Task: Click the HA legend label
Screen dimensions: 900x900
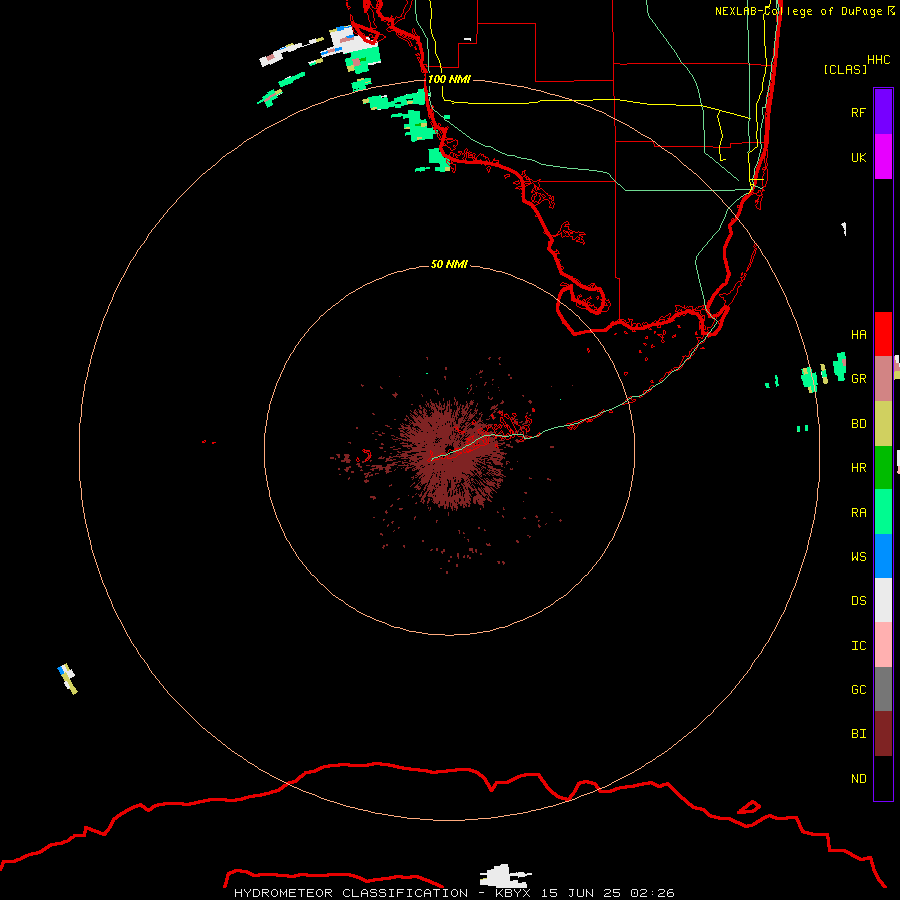Action: click(858, 335)
